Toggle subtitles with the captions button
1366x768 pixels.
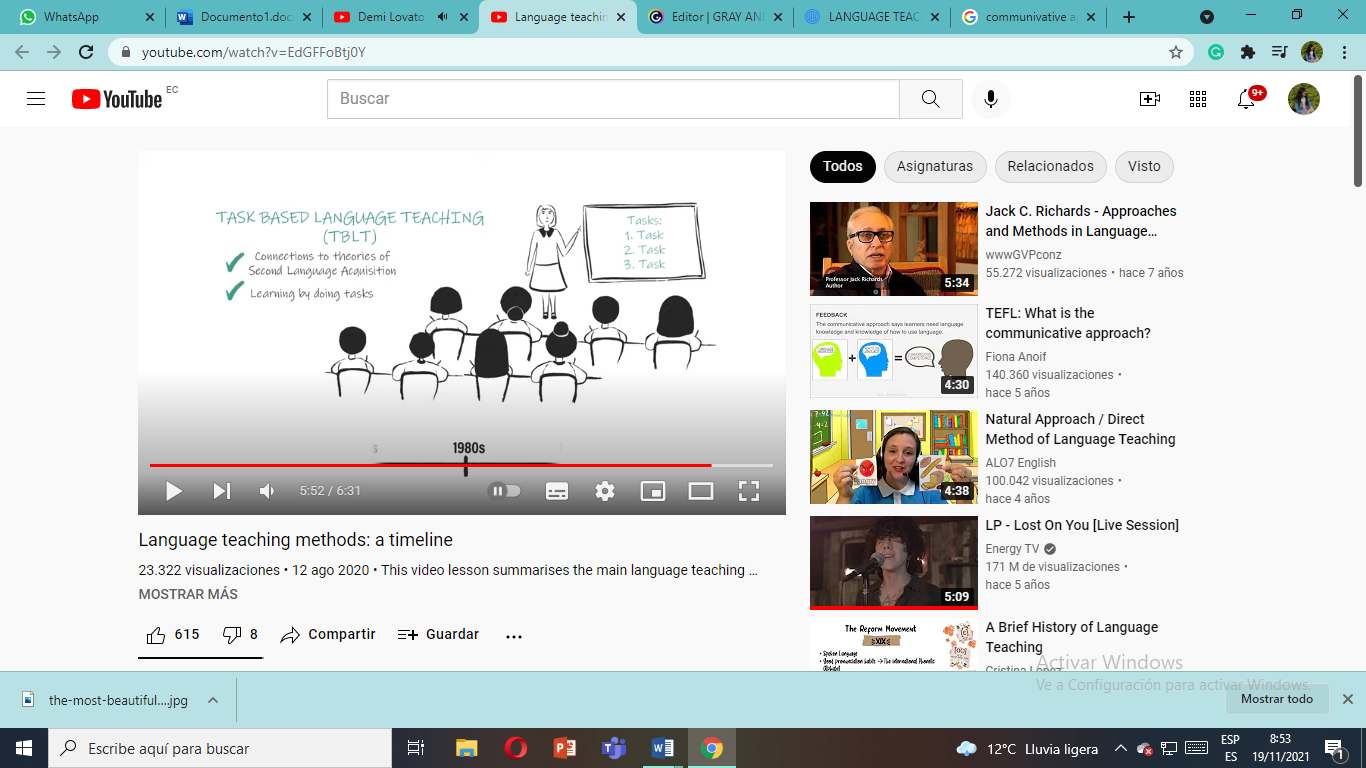[x=557, y=491]
